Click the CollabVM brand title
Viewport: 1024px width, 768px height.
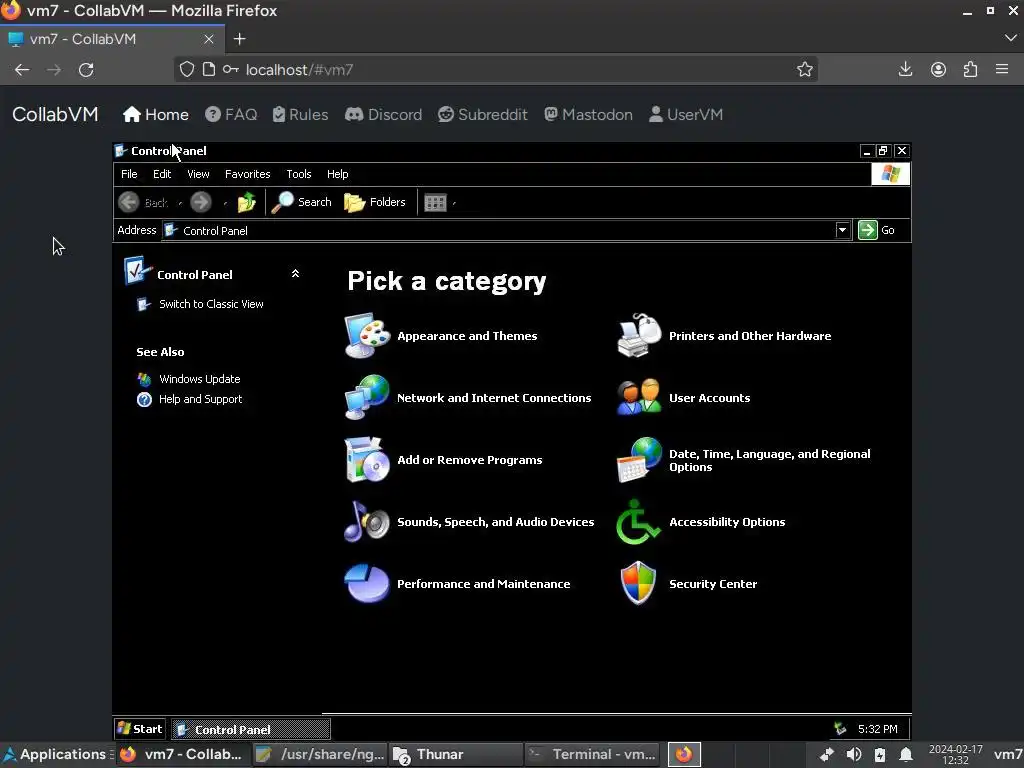coord(55,114)
